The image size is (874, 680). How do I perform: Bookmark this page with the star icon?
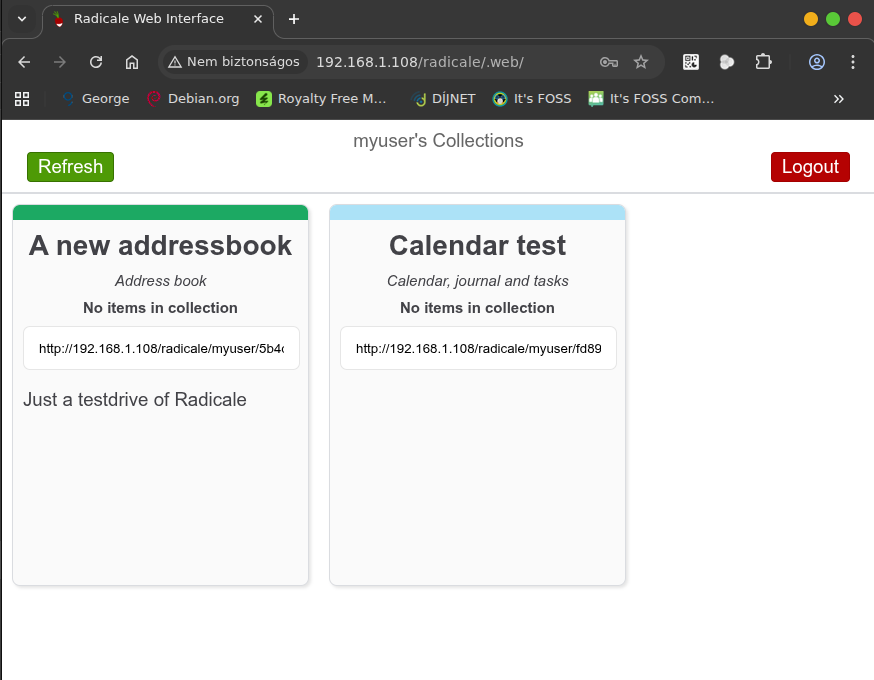641,62
